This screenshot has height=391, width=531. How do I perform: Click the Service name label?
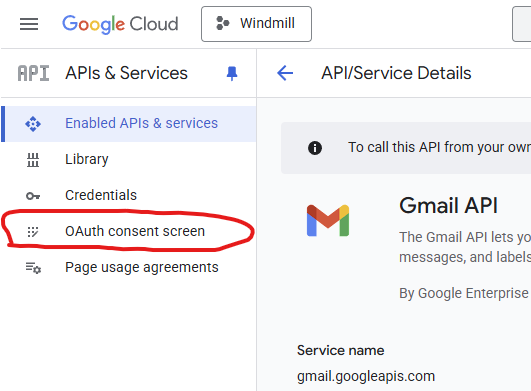(x=340, y=350)
